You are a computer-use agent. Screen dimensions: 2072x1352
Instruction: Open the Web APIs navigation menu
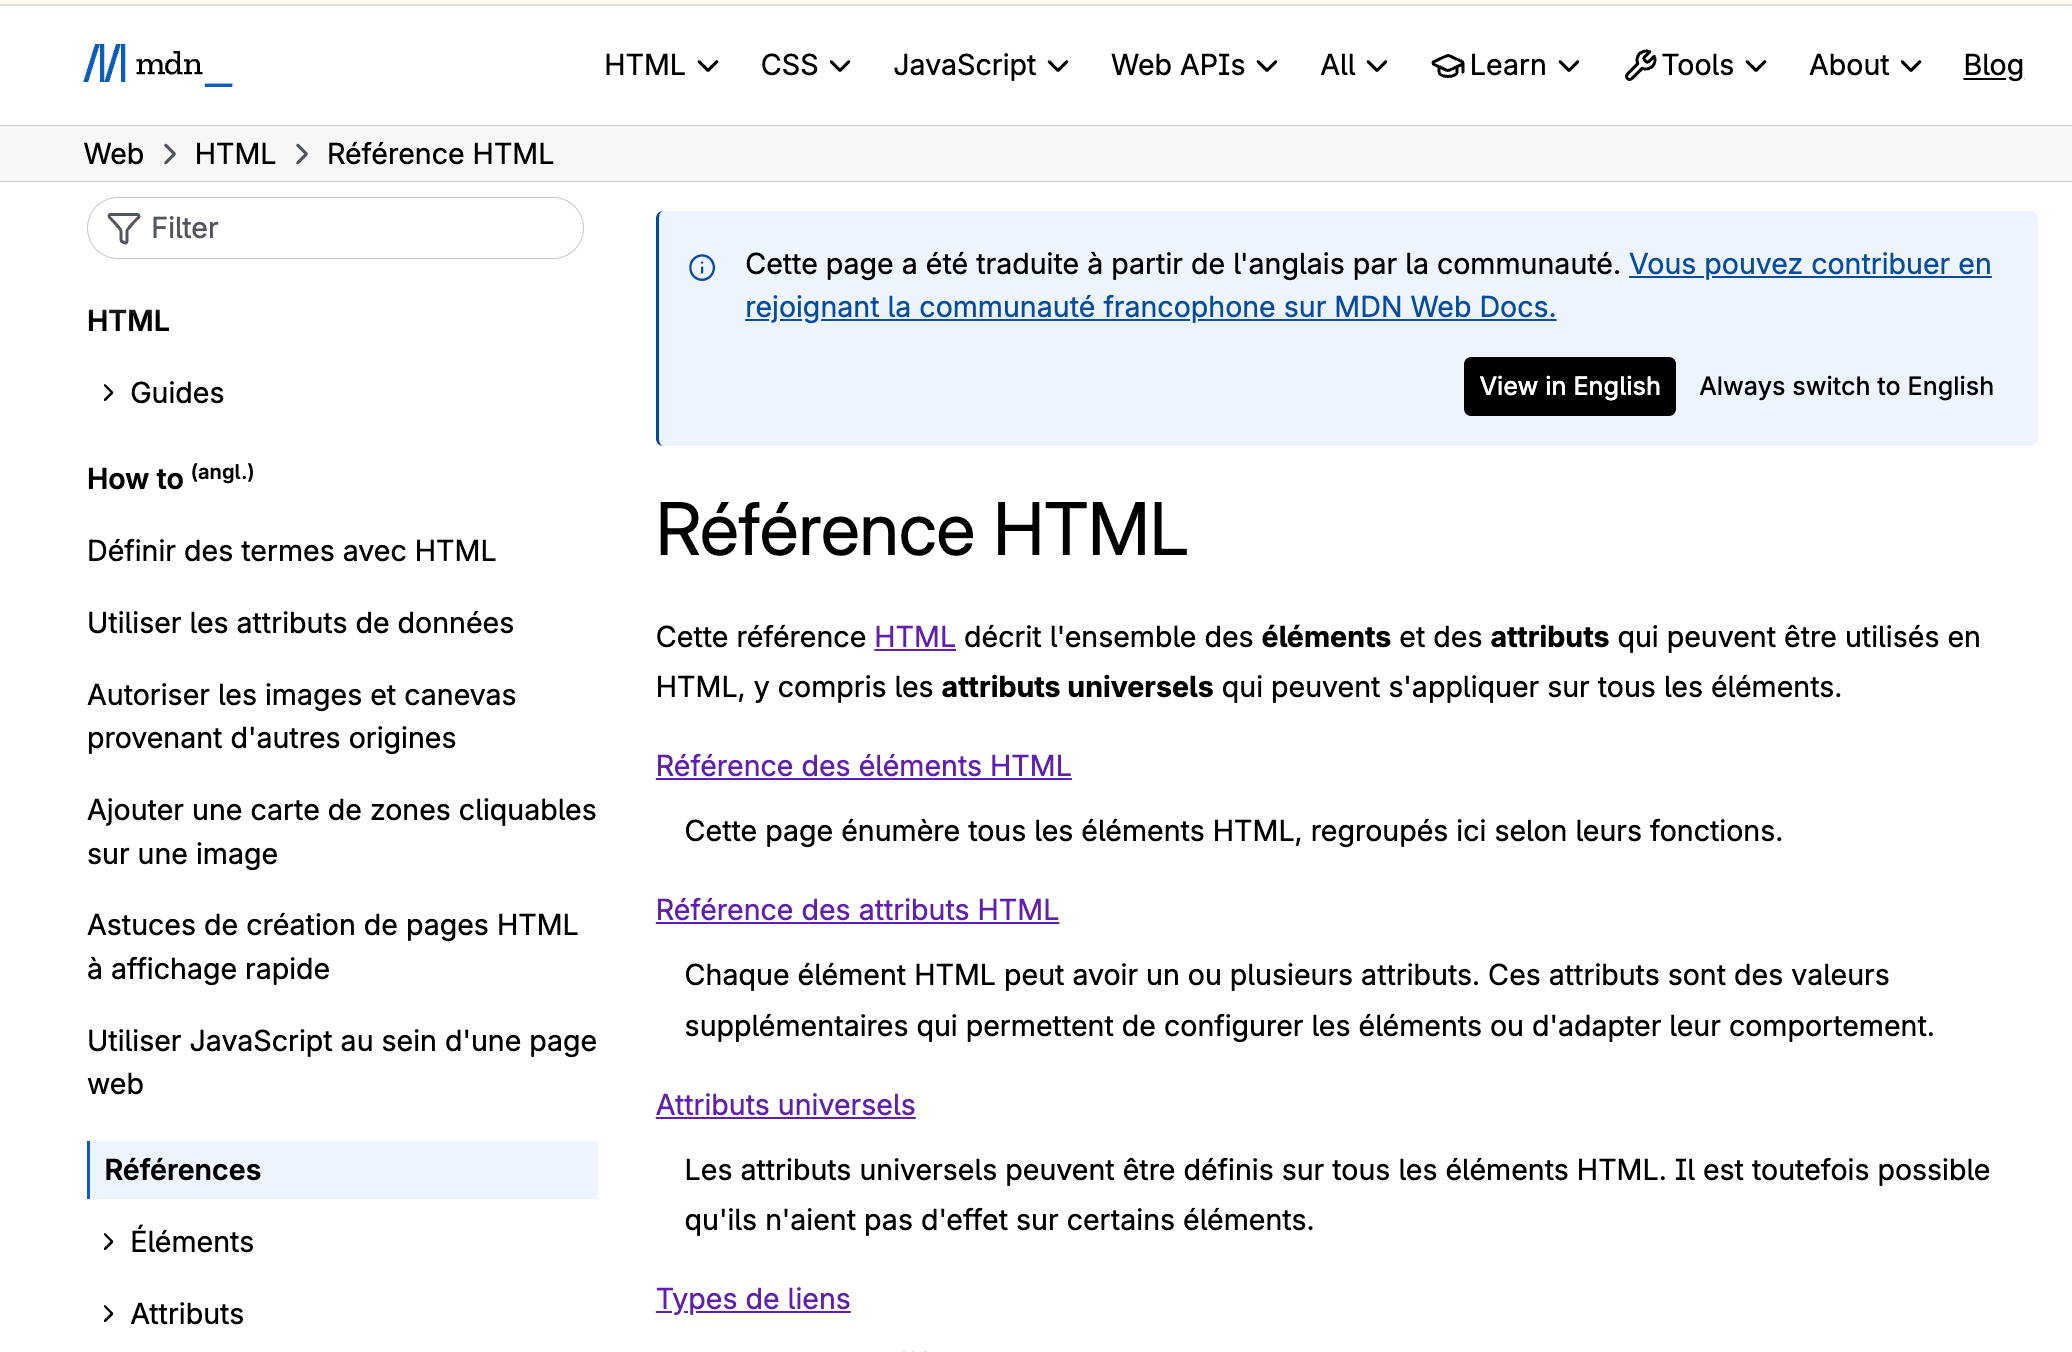[1192, 65]
